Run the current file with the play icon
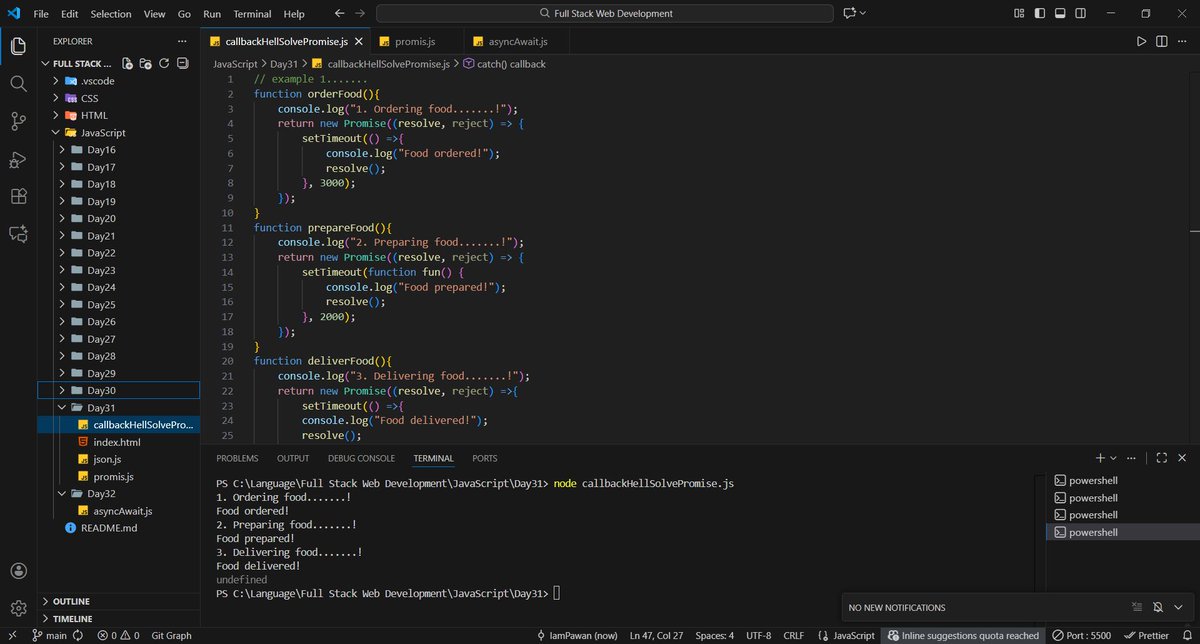The width and height of the screenshot is (1200, 644). (1141, 43)
